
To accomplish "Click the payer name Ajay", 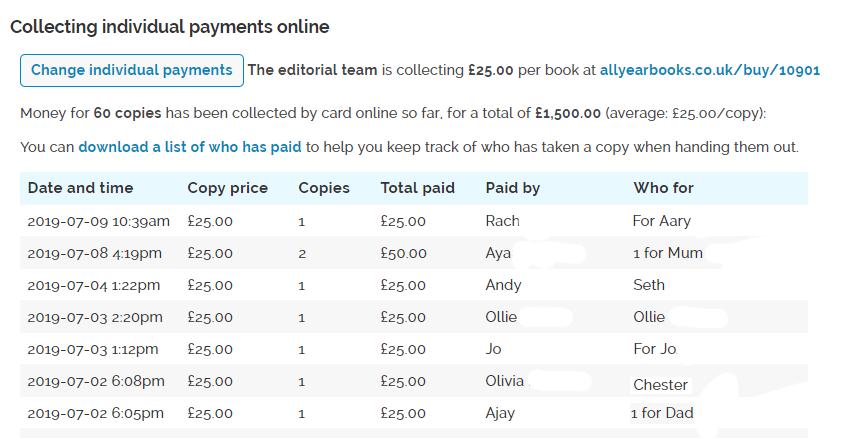I will 501,413.
